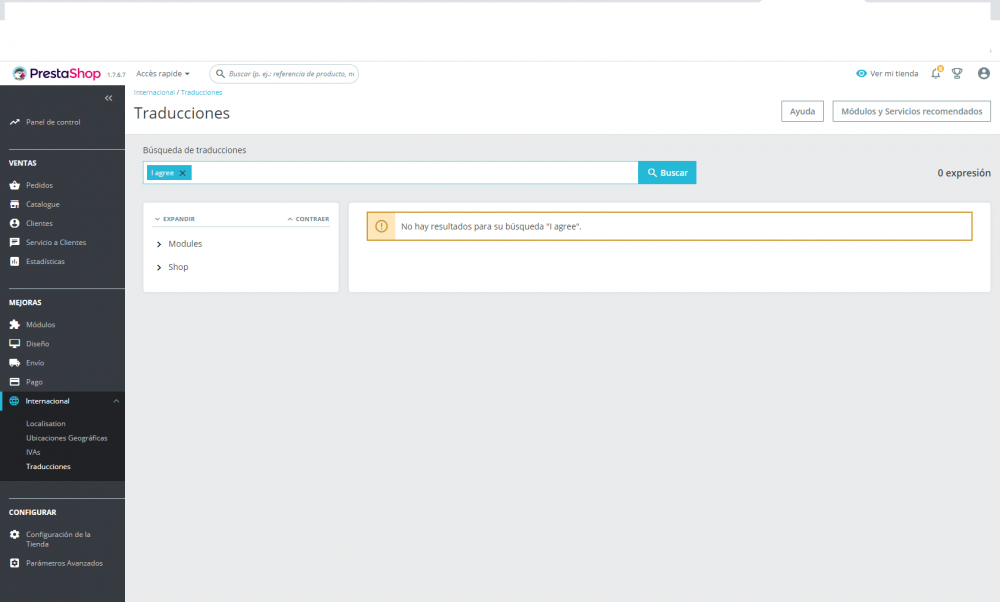Select Localisation under Internacional
This screenshot has height=602, width=1000.
pyautogui.click(x=46, y=423)
